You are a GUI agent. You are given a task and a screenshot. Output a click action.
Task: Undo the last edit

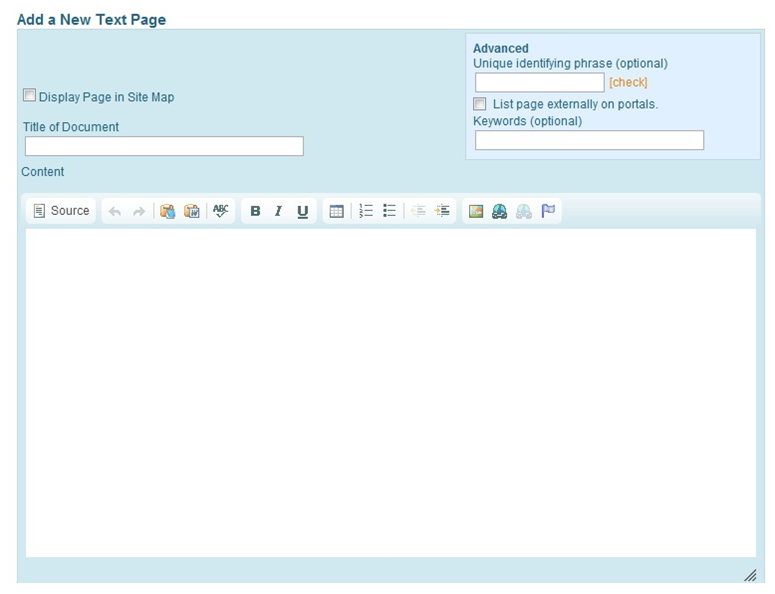coord(115,211)
